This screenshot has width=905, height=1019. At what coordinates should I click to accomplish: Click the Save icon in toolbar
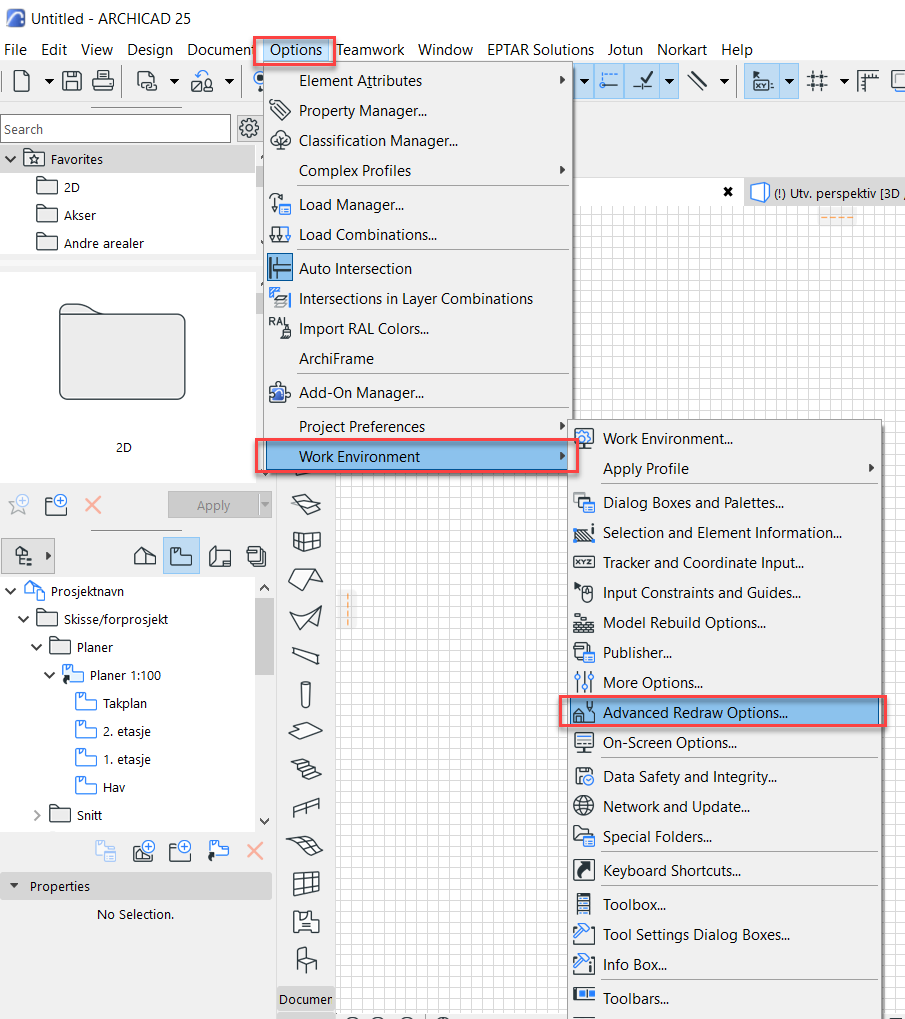coord(72,81)
